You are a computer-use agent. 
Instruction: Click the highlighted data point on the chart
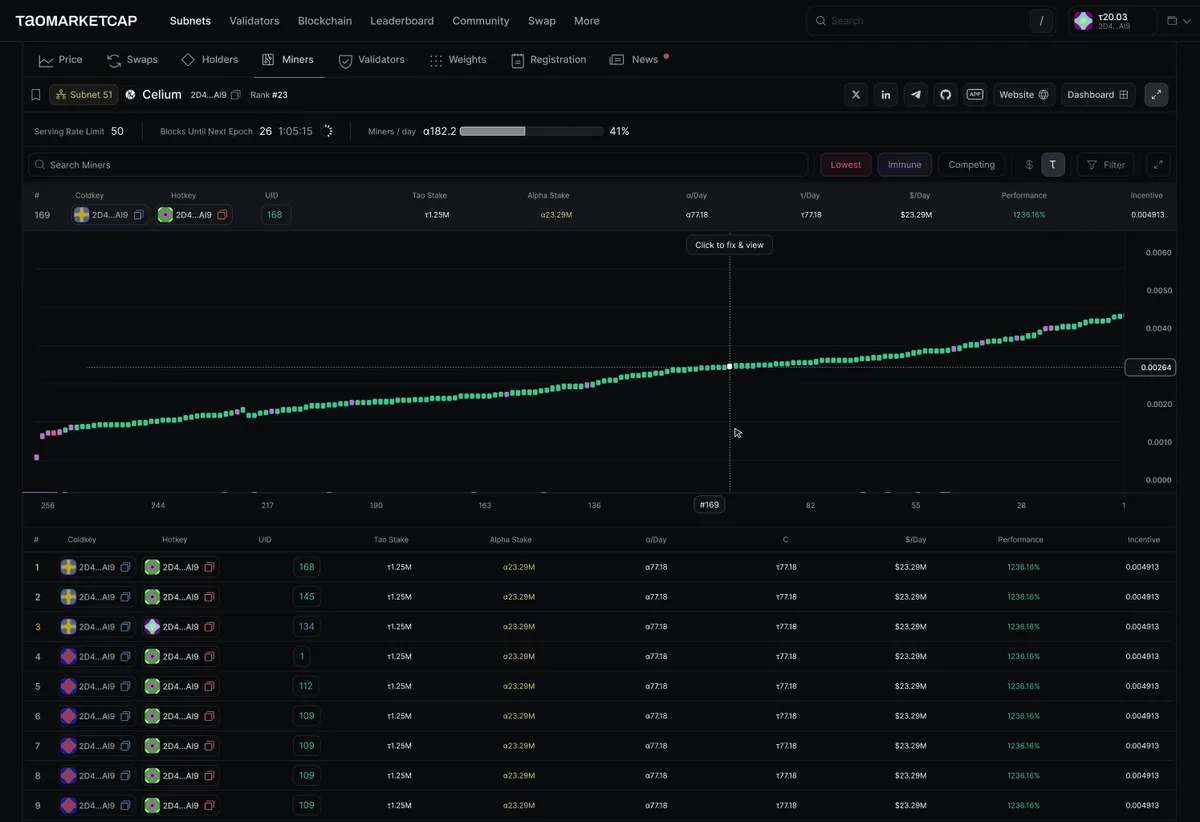point(730,367)
